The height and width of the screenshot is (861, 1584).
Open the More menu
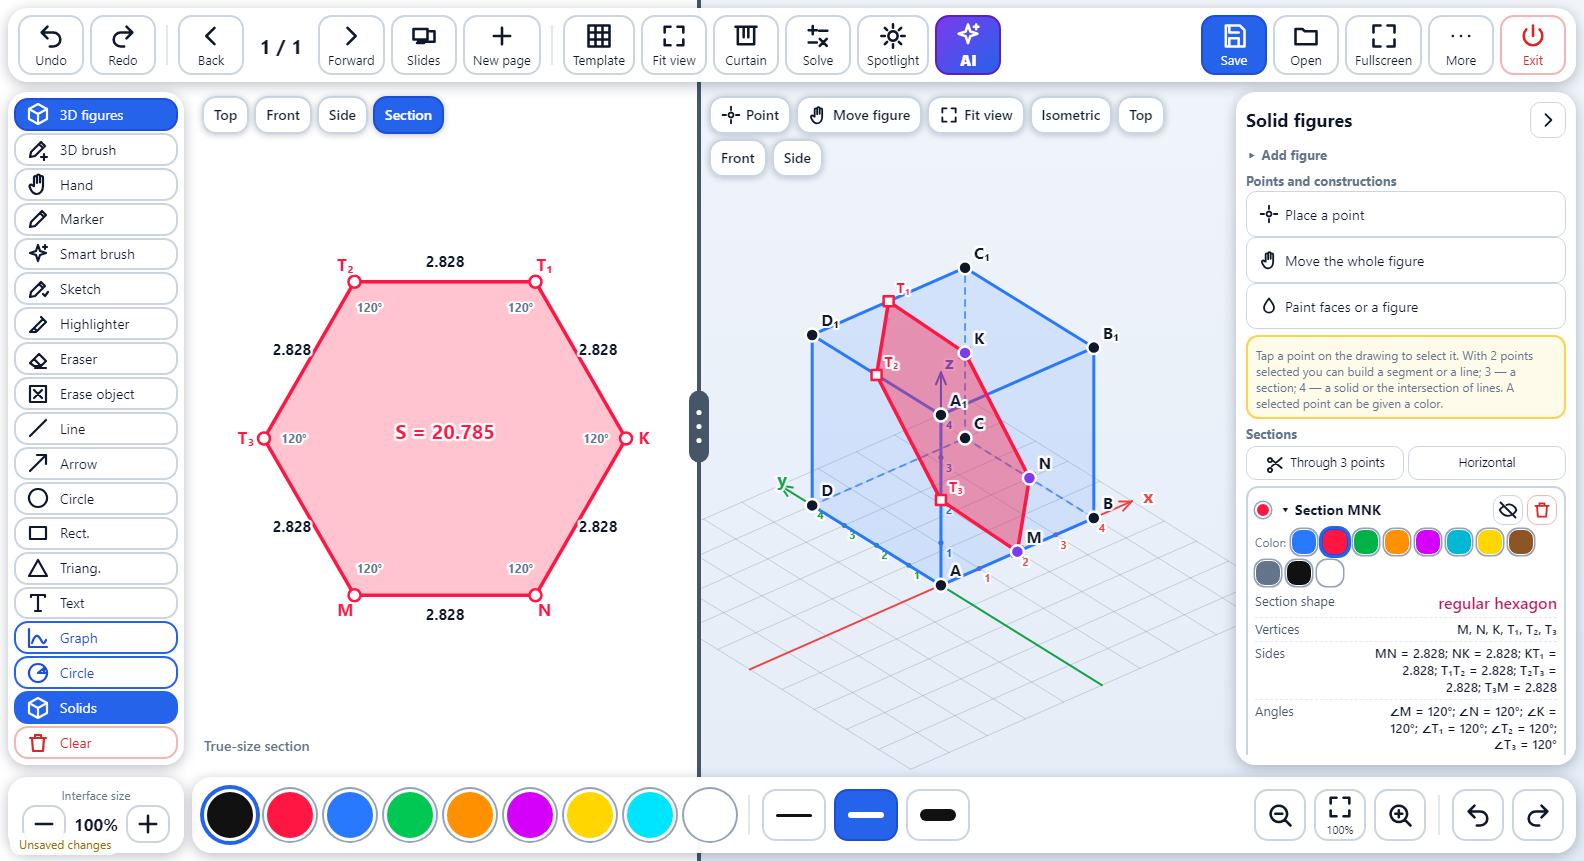pyautogui.click(x=1461, y=45)
